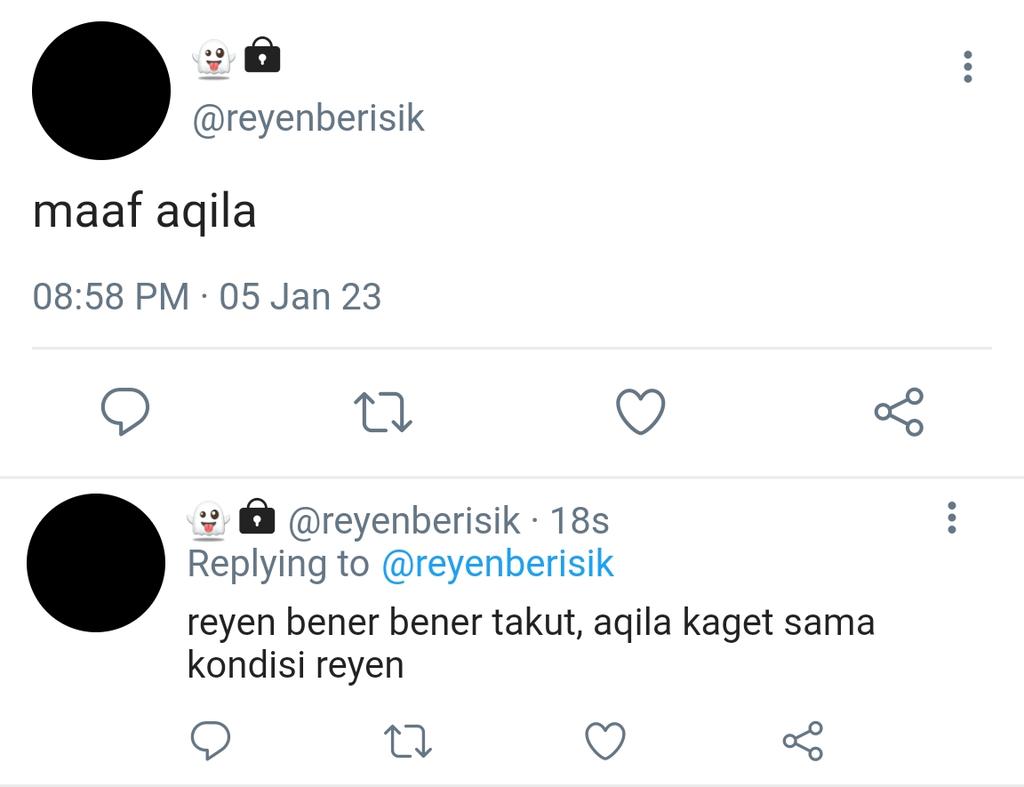Open main tweet author's profile picture

point(101,90)
